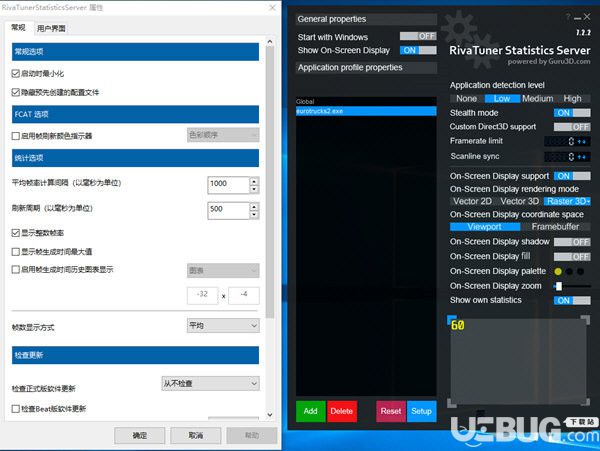Select Viewport coordinate space

click(485, 227)
